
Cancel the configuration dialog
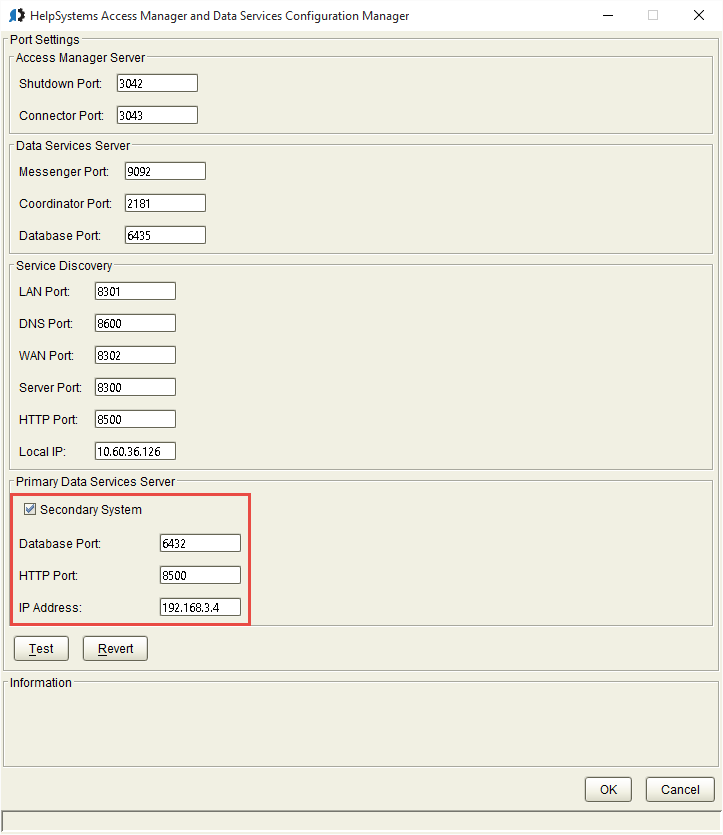pyautogui.click(x=680, y=789)
